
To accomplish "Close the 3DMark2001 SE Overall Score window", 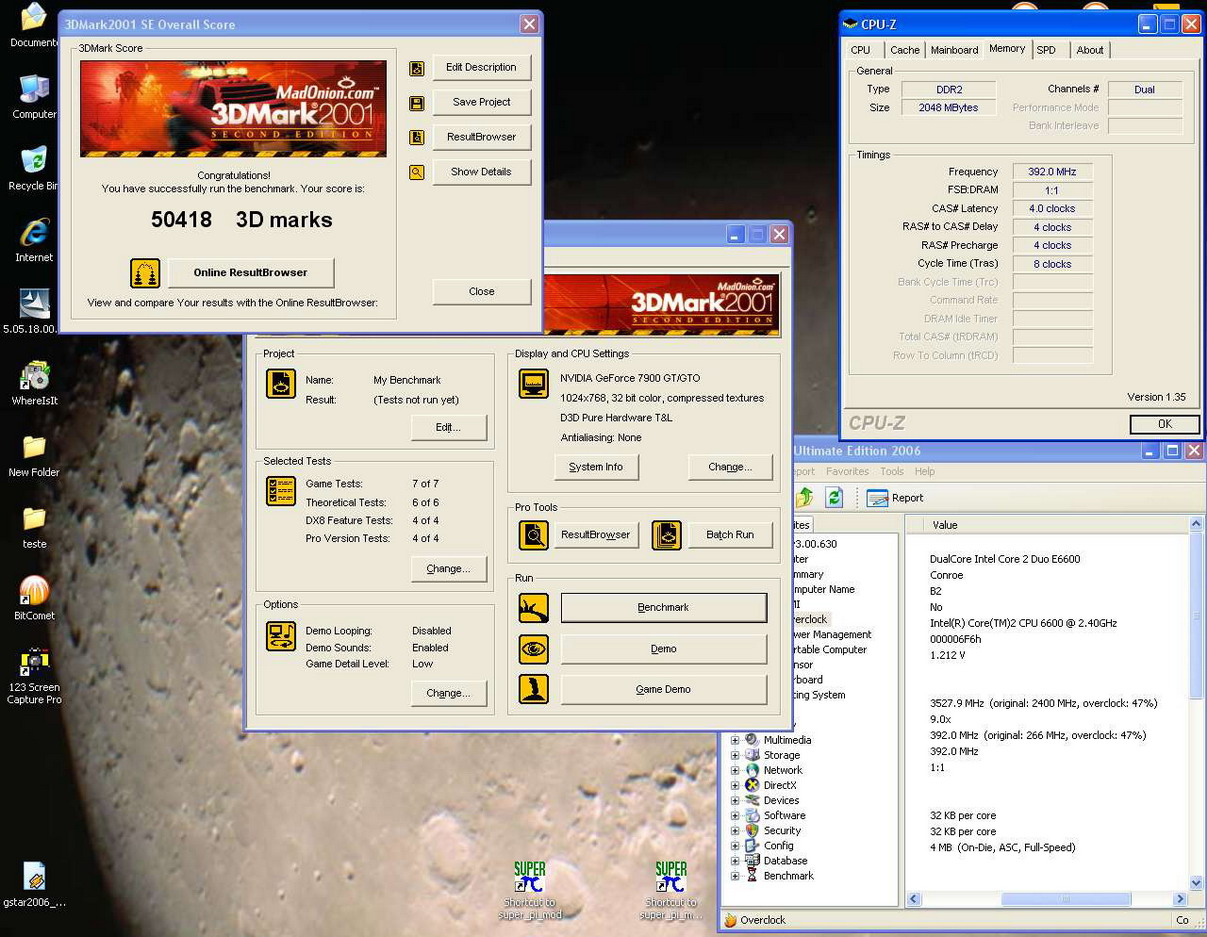I will coord(529,24).
